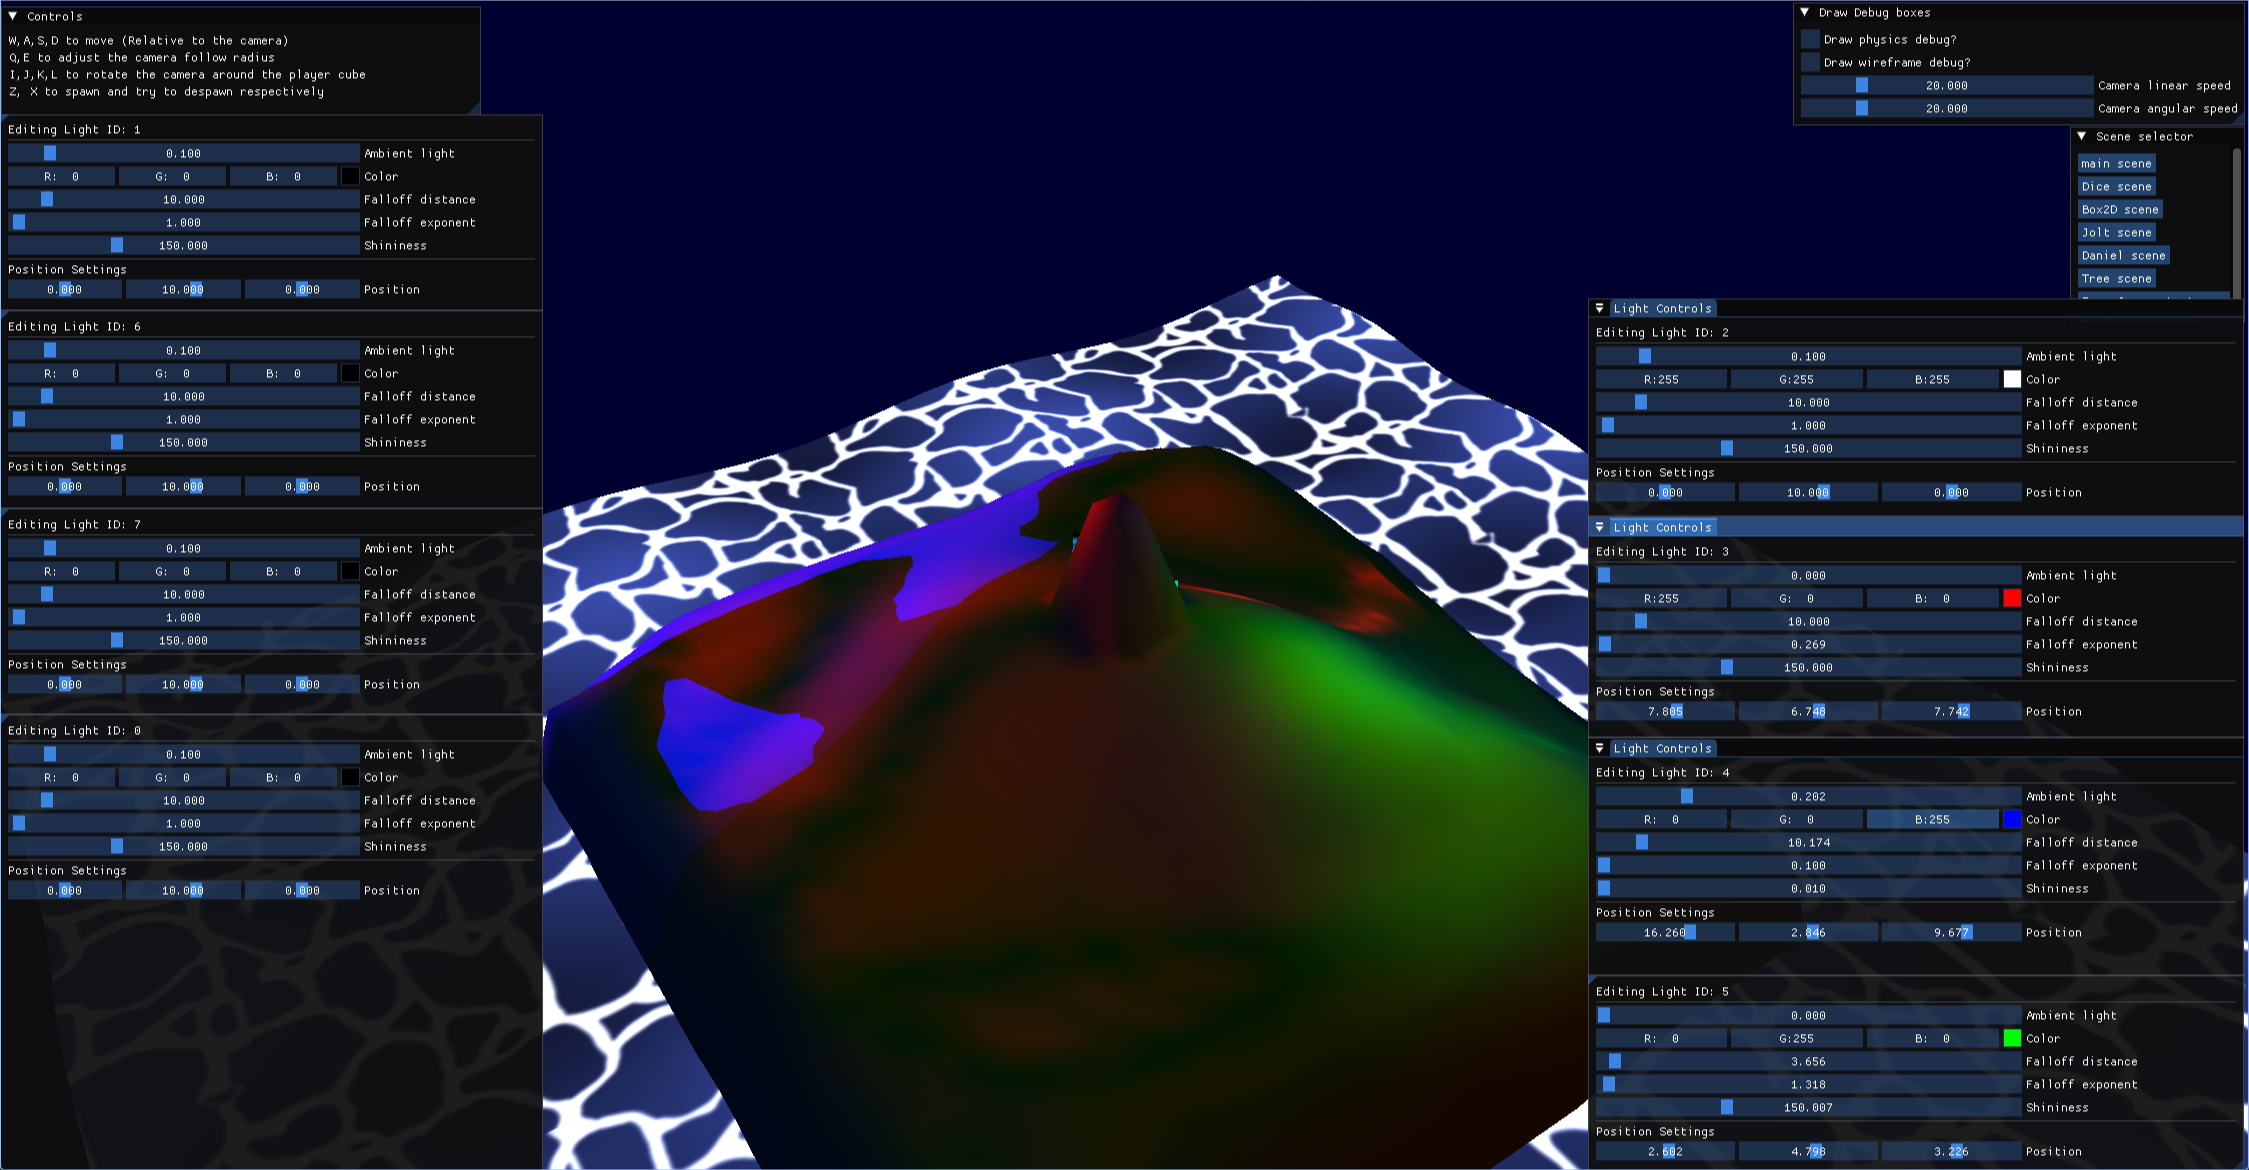Open green color swatch of Light 5
The image size is (2249, 1170).
[x=2012, y=1038]
